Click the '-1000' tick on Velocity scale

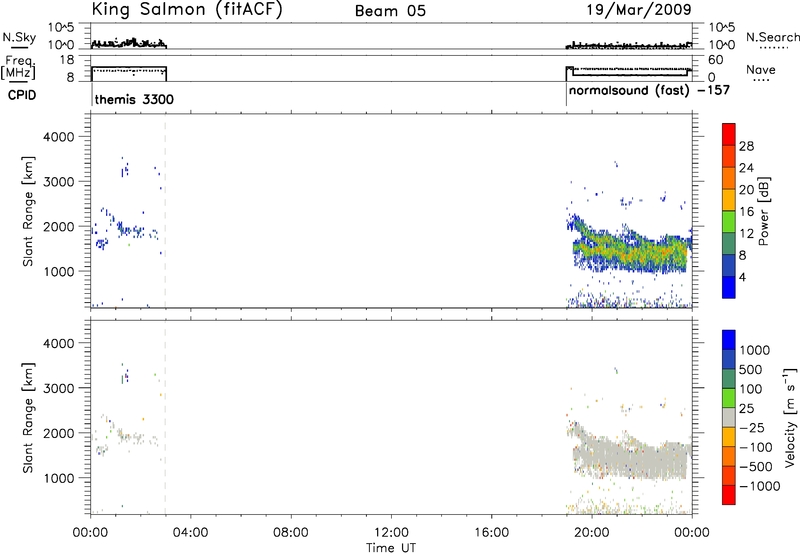click(759, 486)
